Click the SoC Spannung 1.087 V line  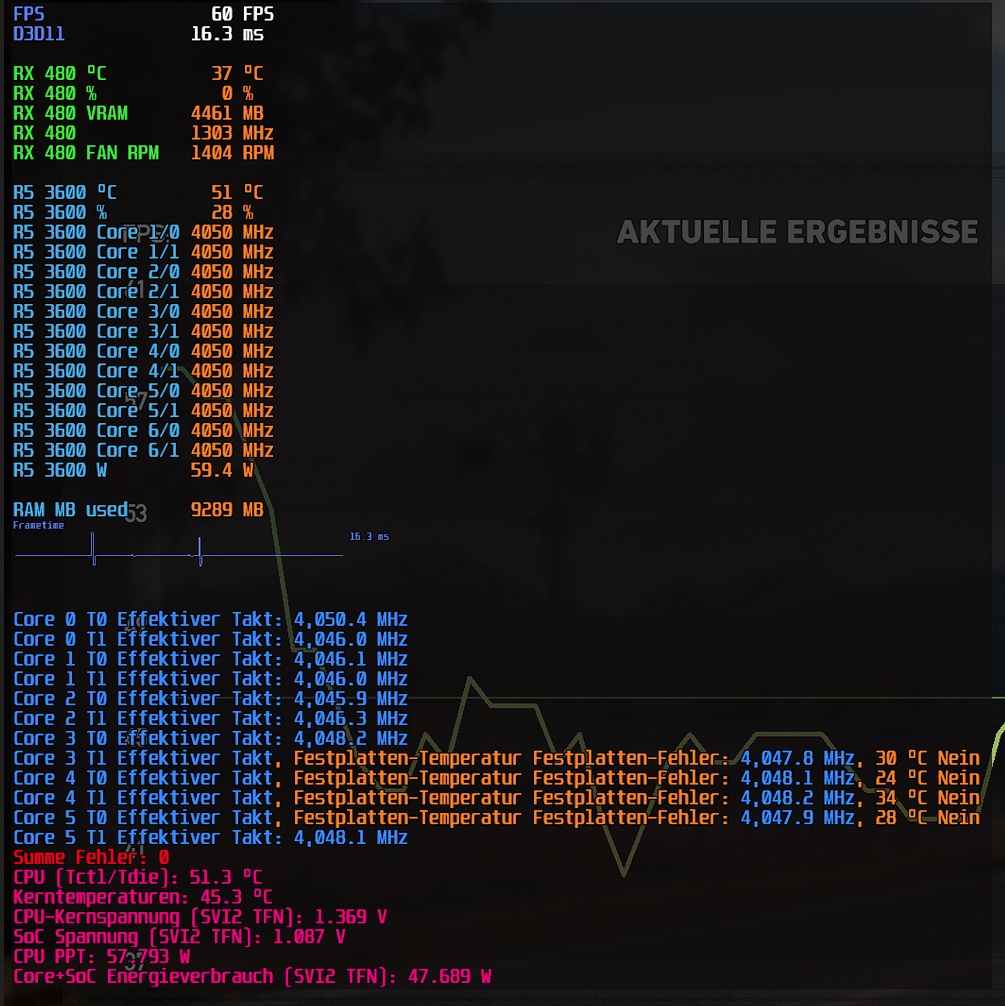pyautogui.click(x=180, y=937)
